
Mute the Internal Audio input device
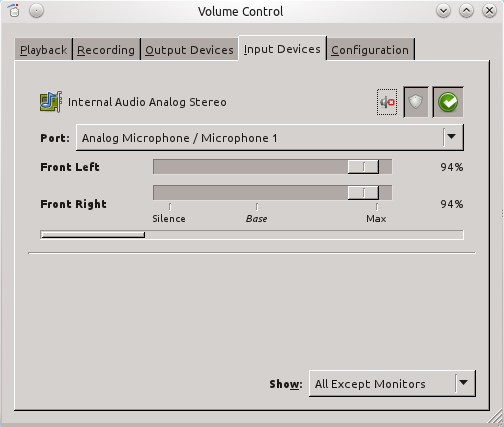(387, 102)
